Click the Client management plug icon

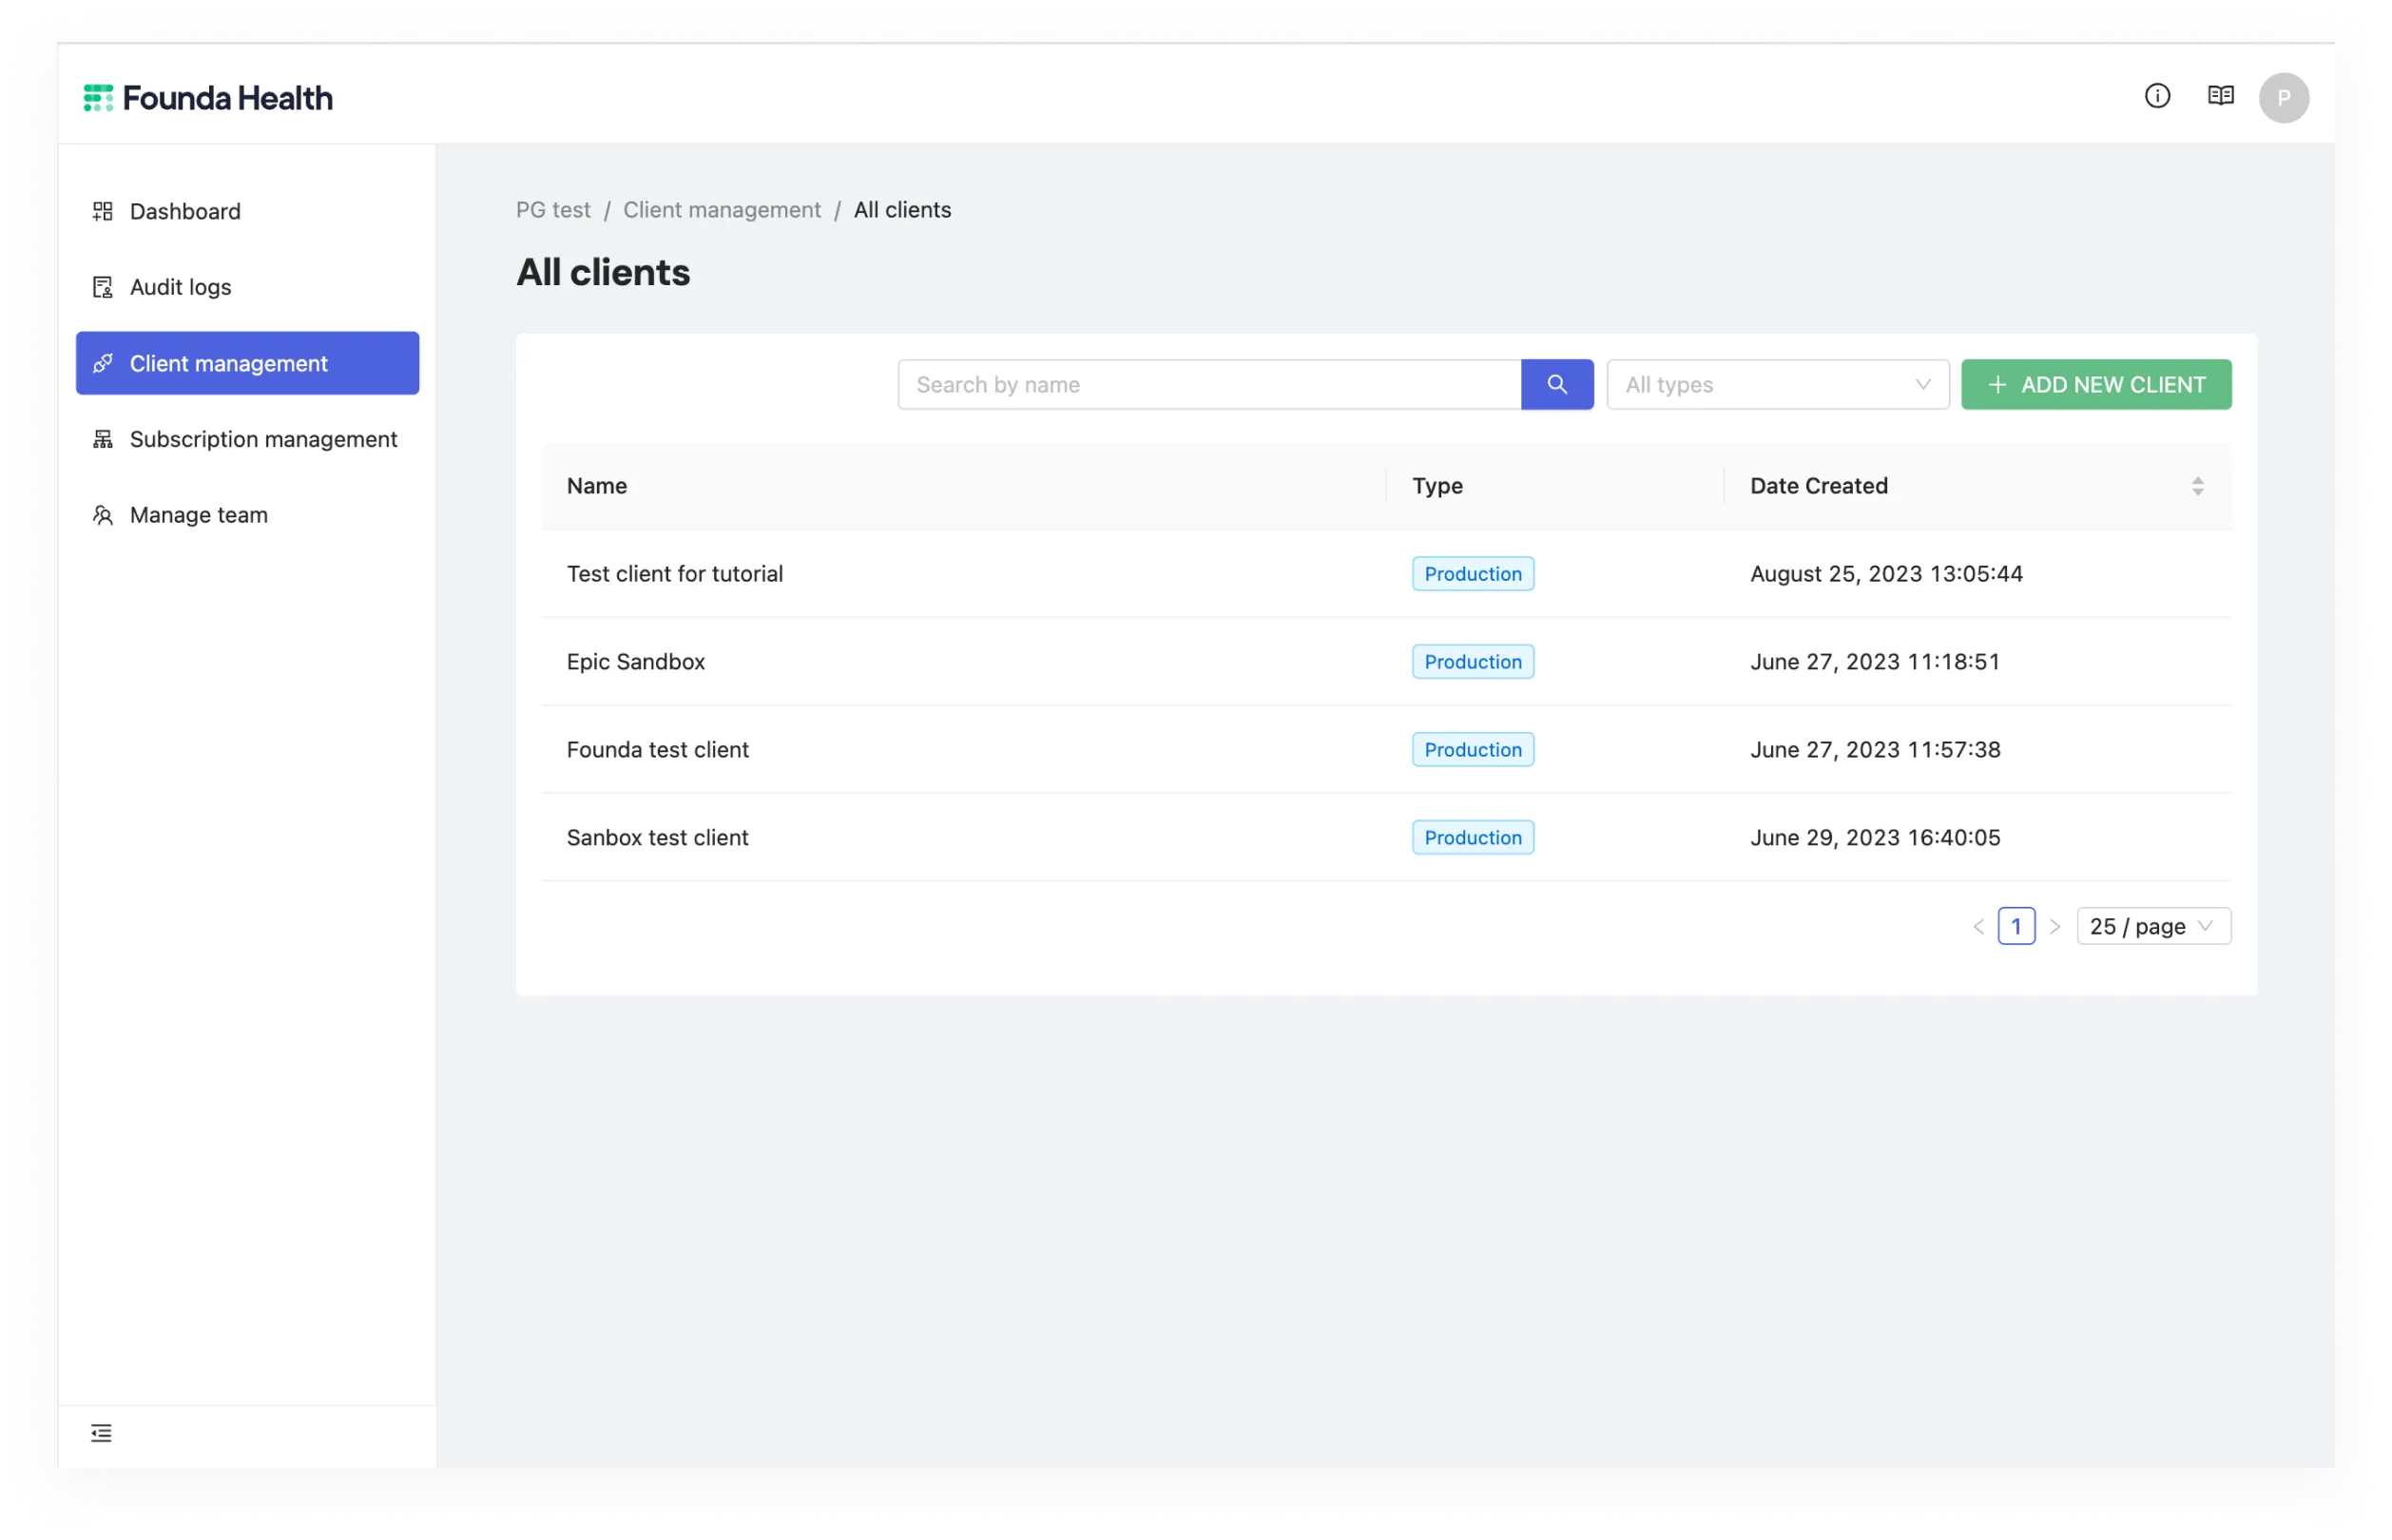point(102,363)
